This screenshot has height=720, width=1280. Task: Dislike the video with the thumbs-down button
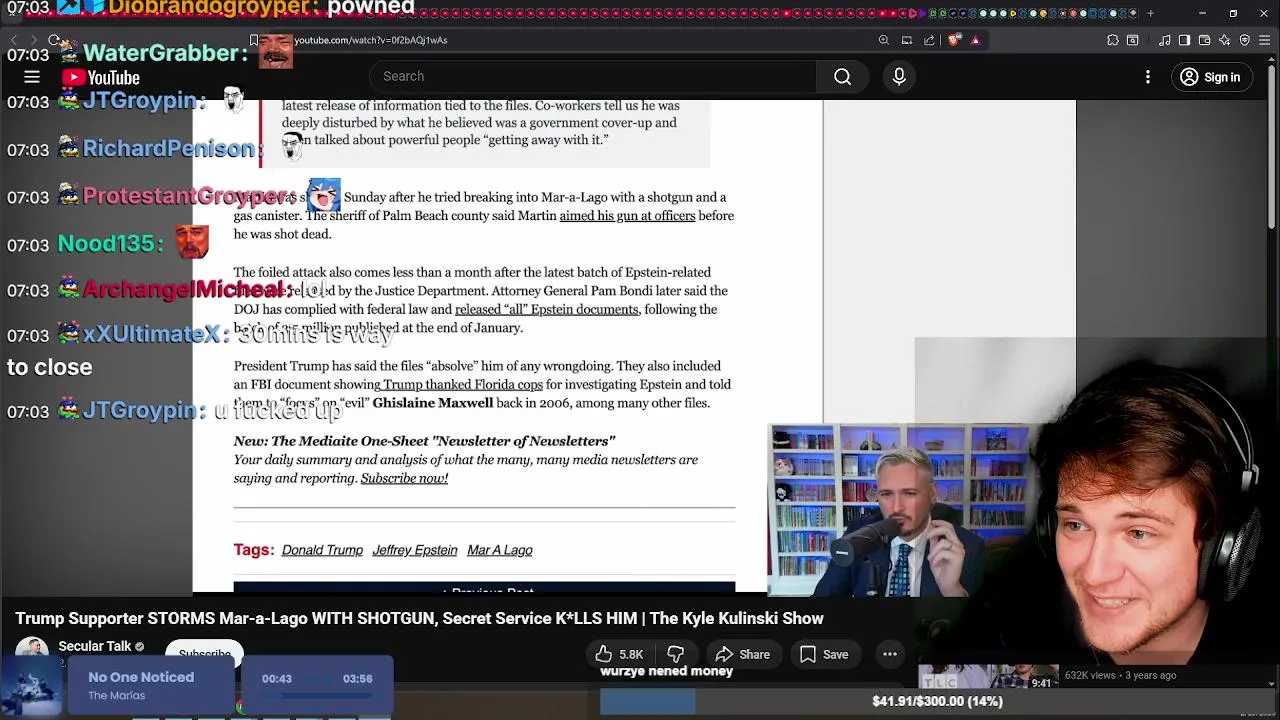point(676,654)
